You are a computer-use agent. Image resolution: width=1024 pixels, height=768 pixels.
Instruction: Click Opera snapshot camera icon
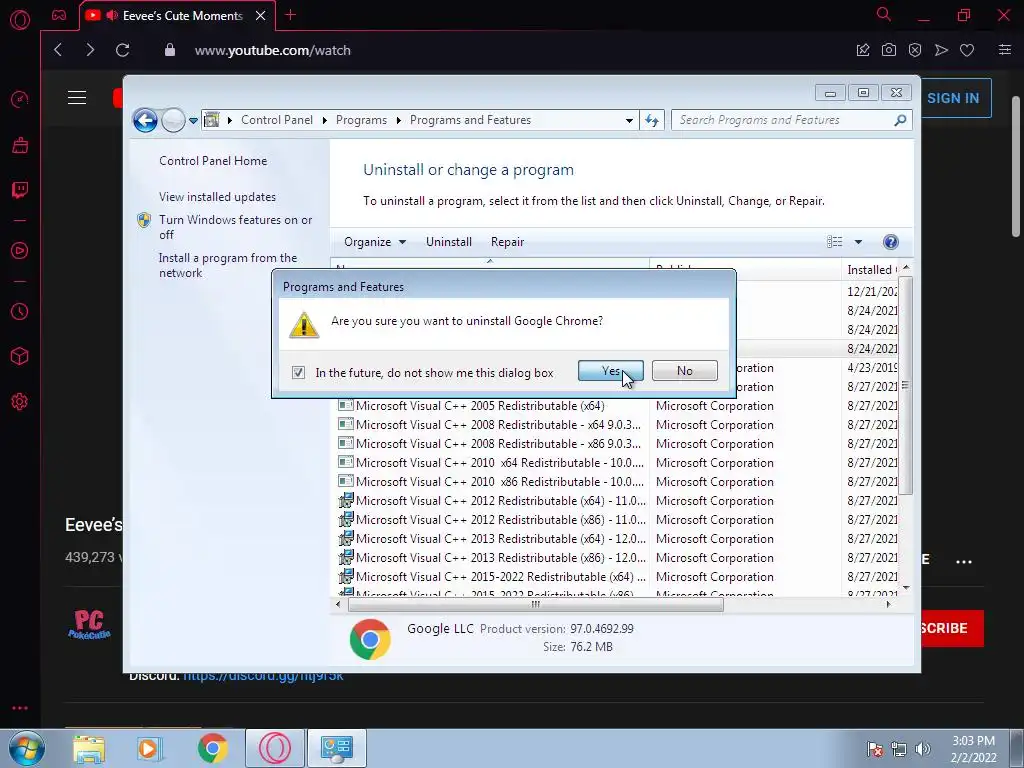click(x=889, y=50)
